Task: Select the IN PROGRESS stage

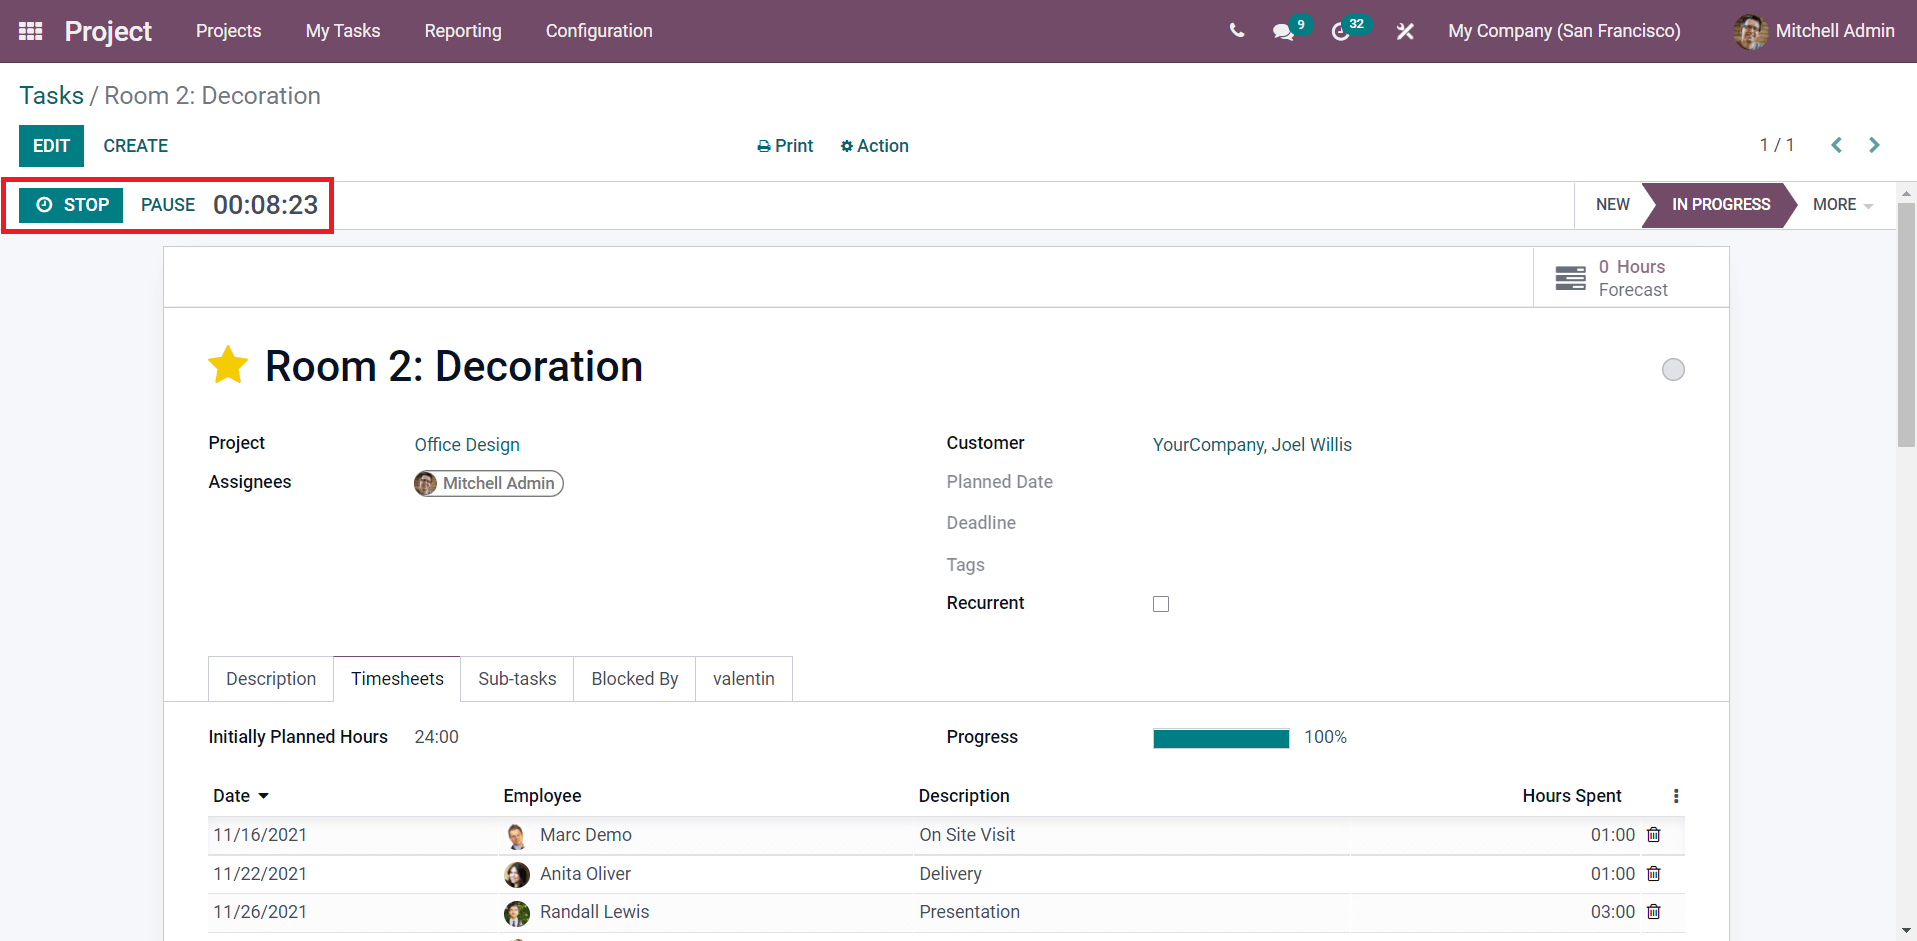Action: (x=1720, y=204)
